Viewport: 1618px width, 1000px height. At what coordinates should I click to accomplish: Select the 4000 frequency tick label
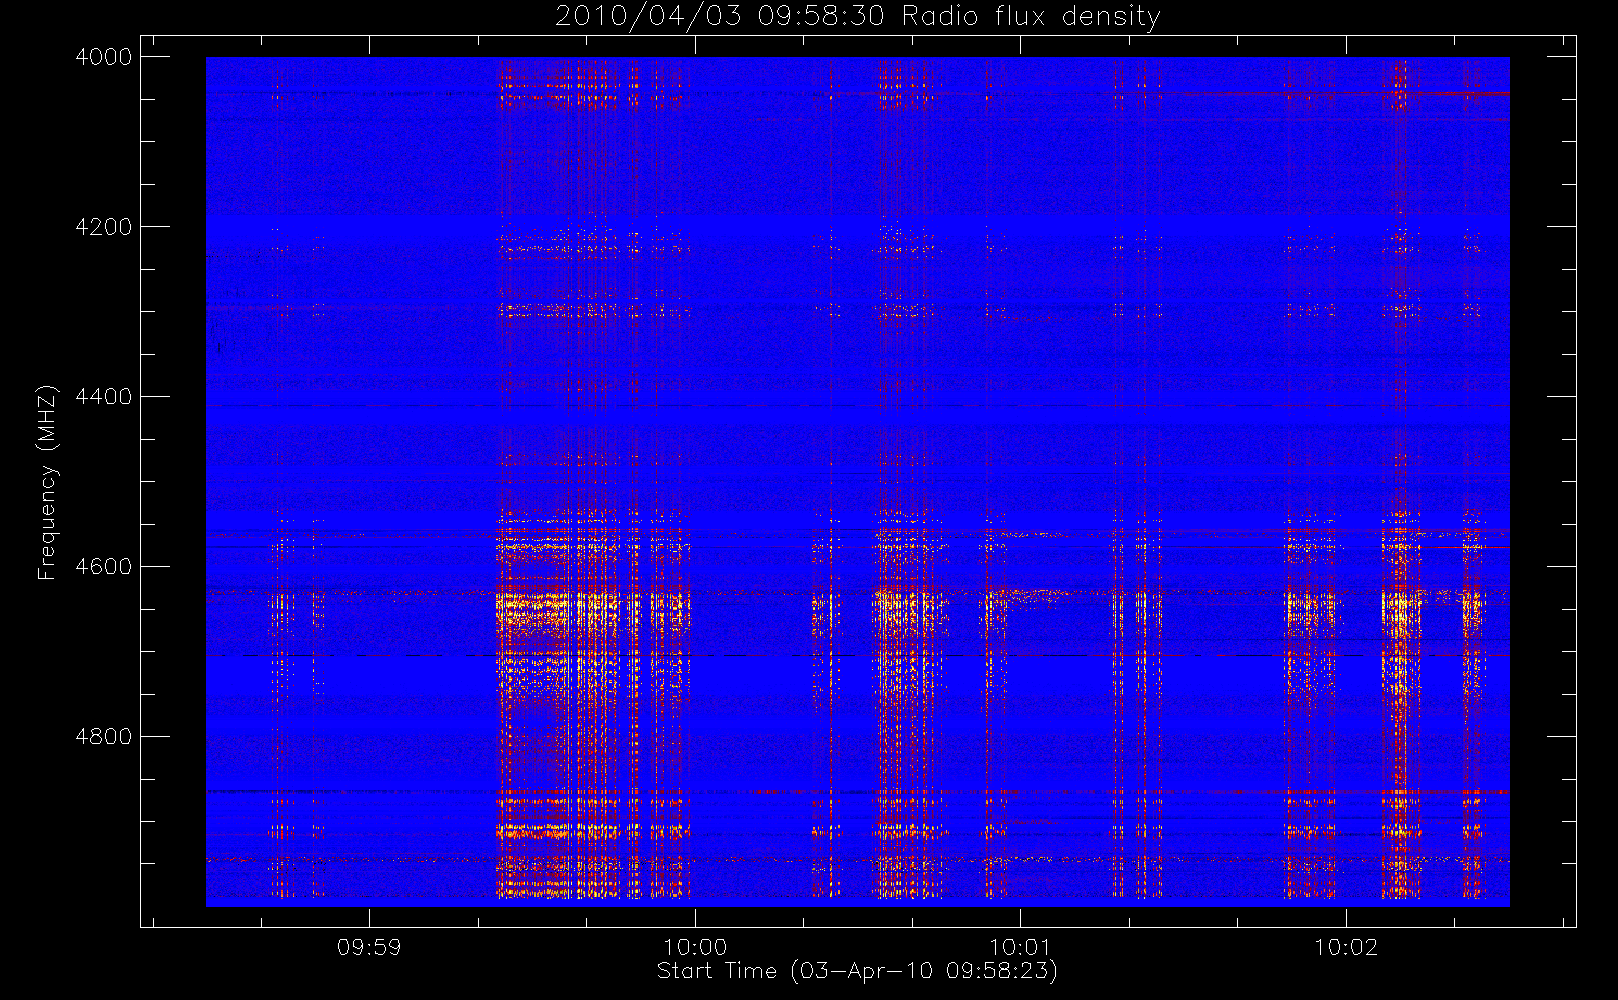[104, 57]
